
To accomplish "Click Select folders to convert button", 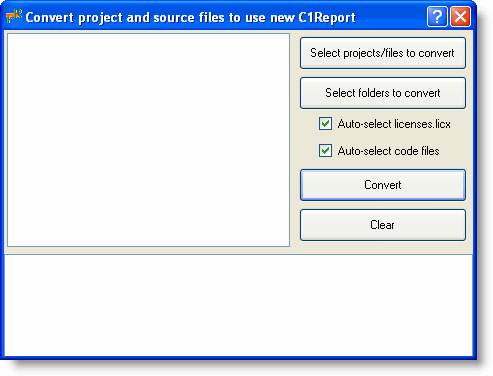I will click(x=383, y=93).
